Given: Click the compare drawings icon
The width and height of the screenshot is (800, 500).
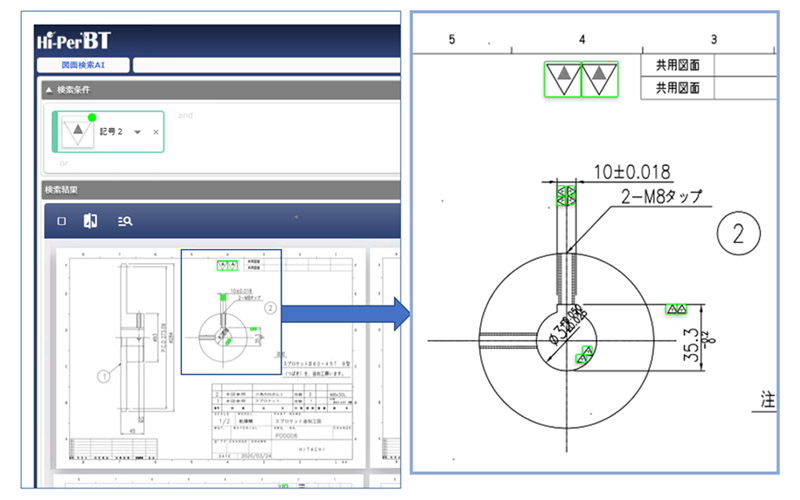Looking at the screenshot, I should (x=91, y=222).
